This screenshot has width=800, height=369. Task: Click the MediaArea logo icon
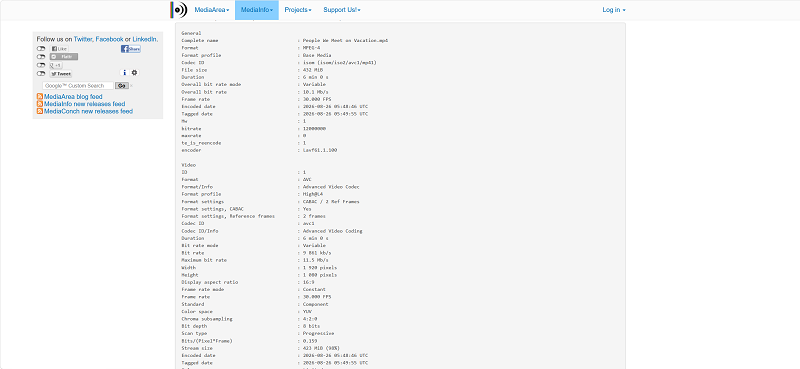pyautogui.click(x=179, y=10)
